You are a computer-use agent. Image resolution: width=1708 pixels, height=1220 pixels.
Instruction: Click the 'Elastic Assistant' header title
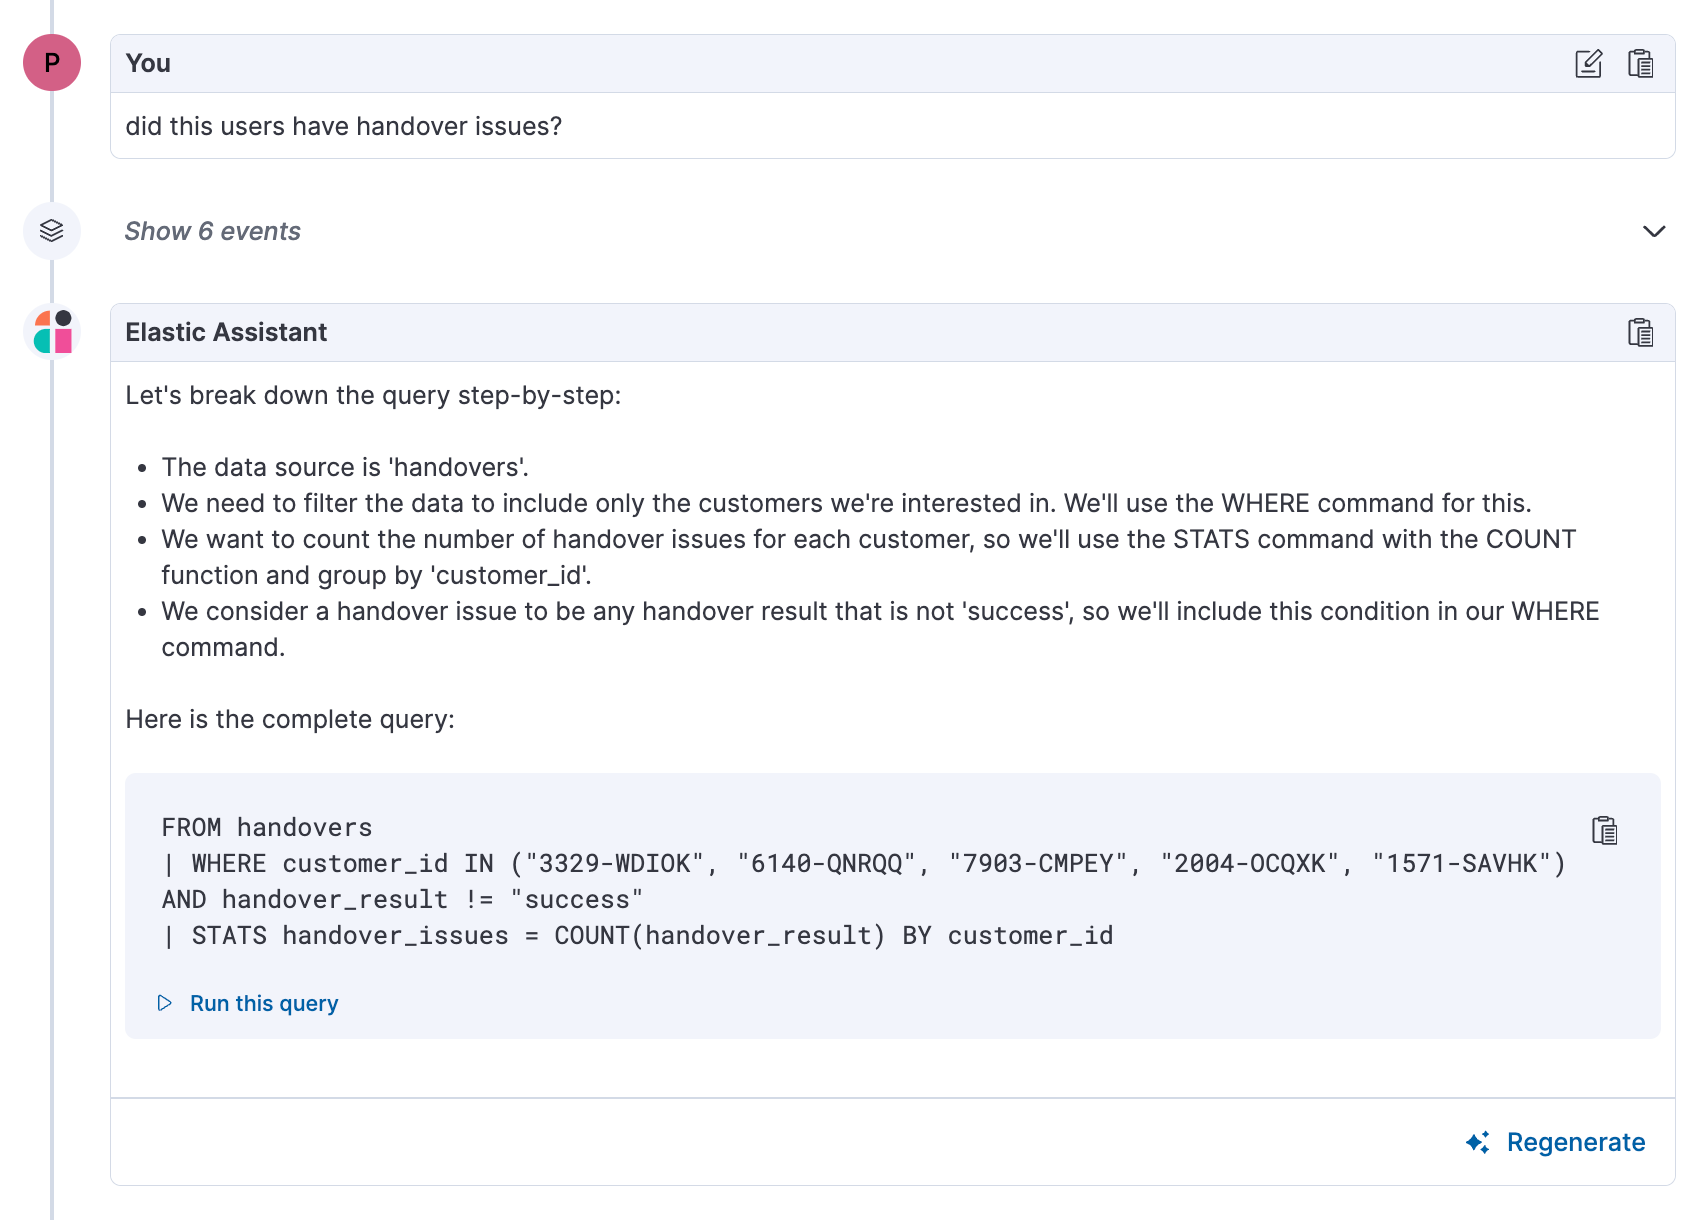click(226, 332)
